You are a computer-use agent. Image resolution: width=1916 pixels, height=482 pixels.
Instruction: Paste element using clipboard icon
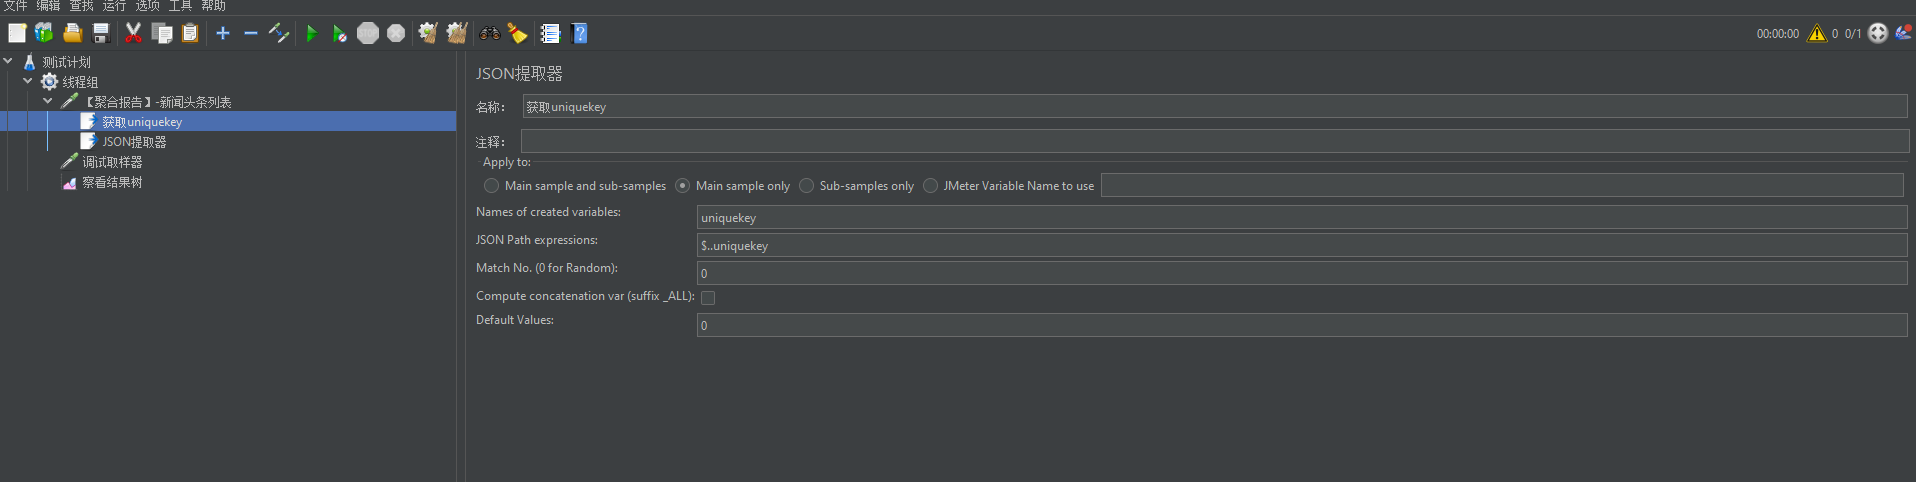coord(190,33)
